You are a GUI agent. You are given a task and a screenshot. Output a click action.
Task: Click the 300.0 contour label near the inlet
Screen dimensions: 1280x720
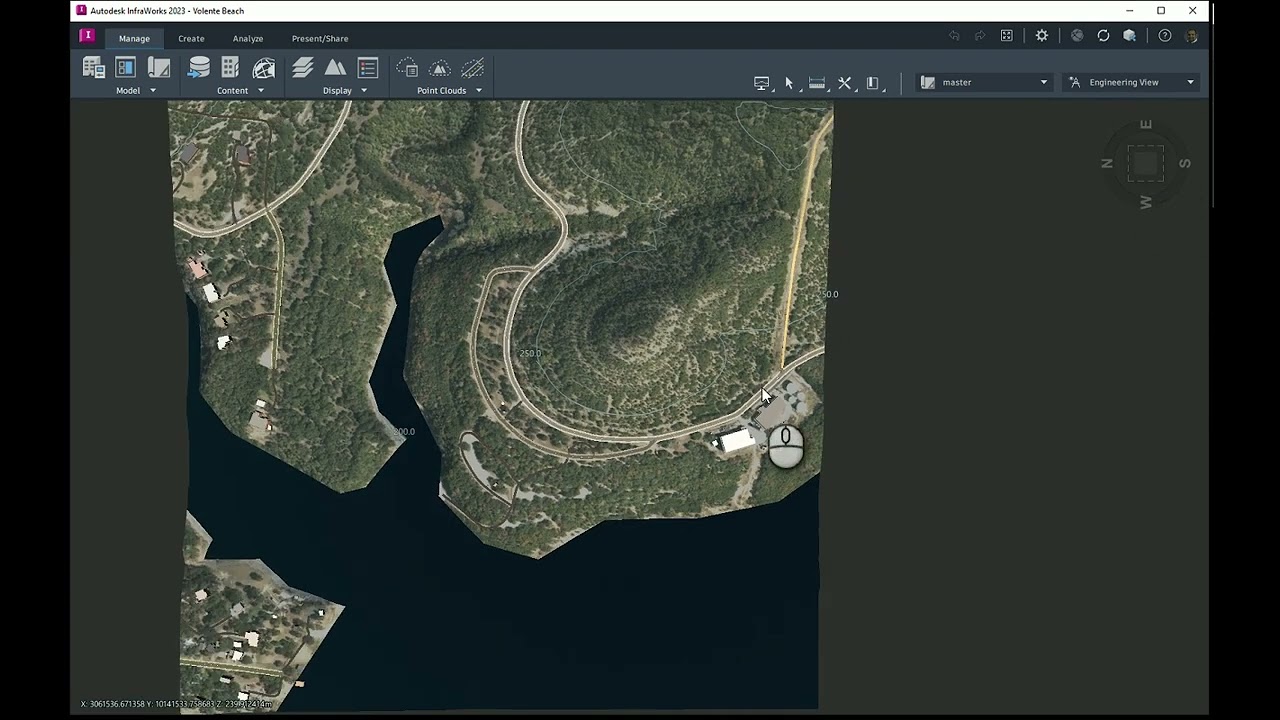[x=403, y=432]
